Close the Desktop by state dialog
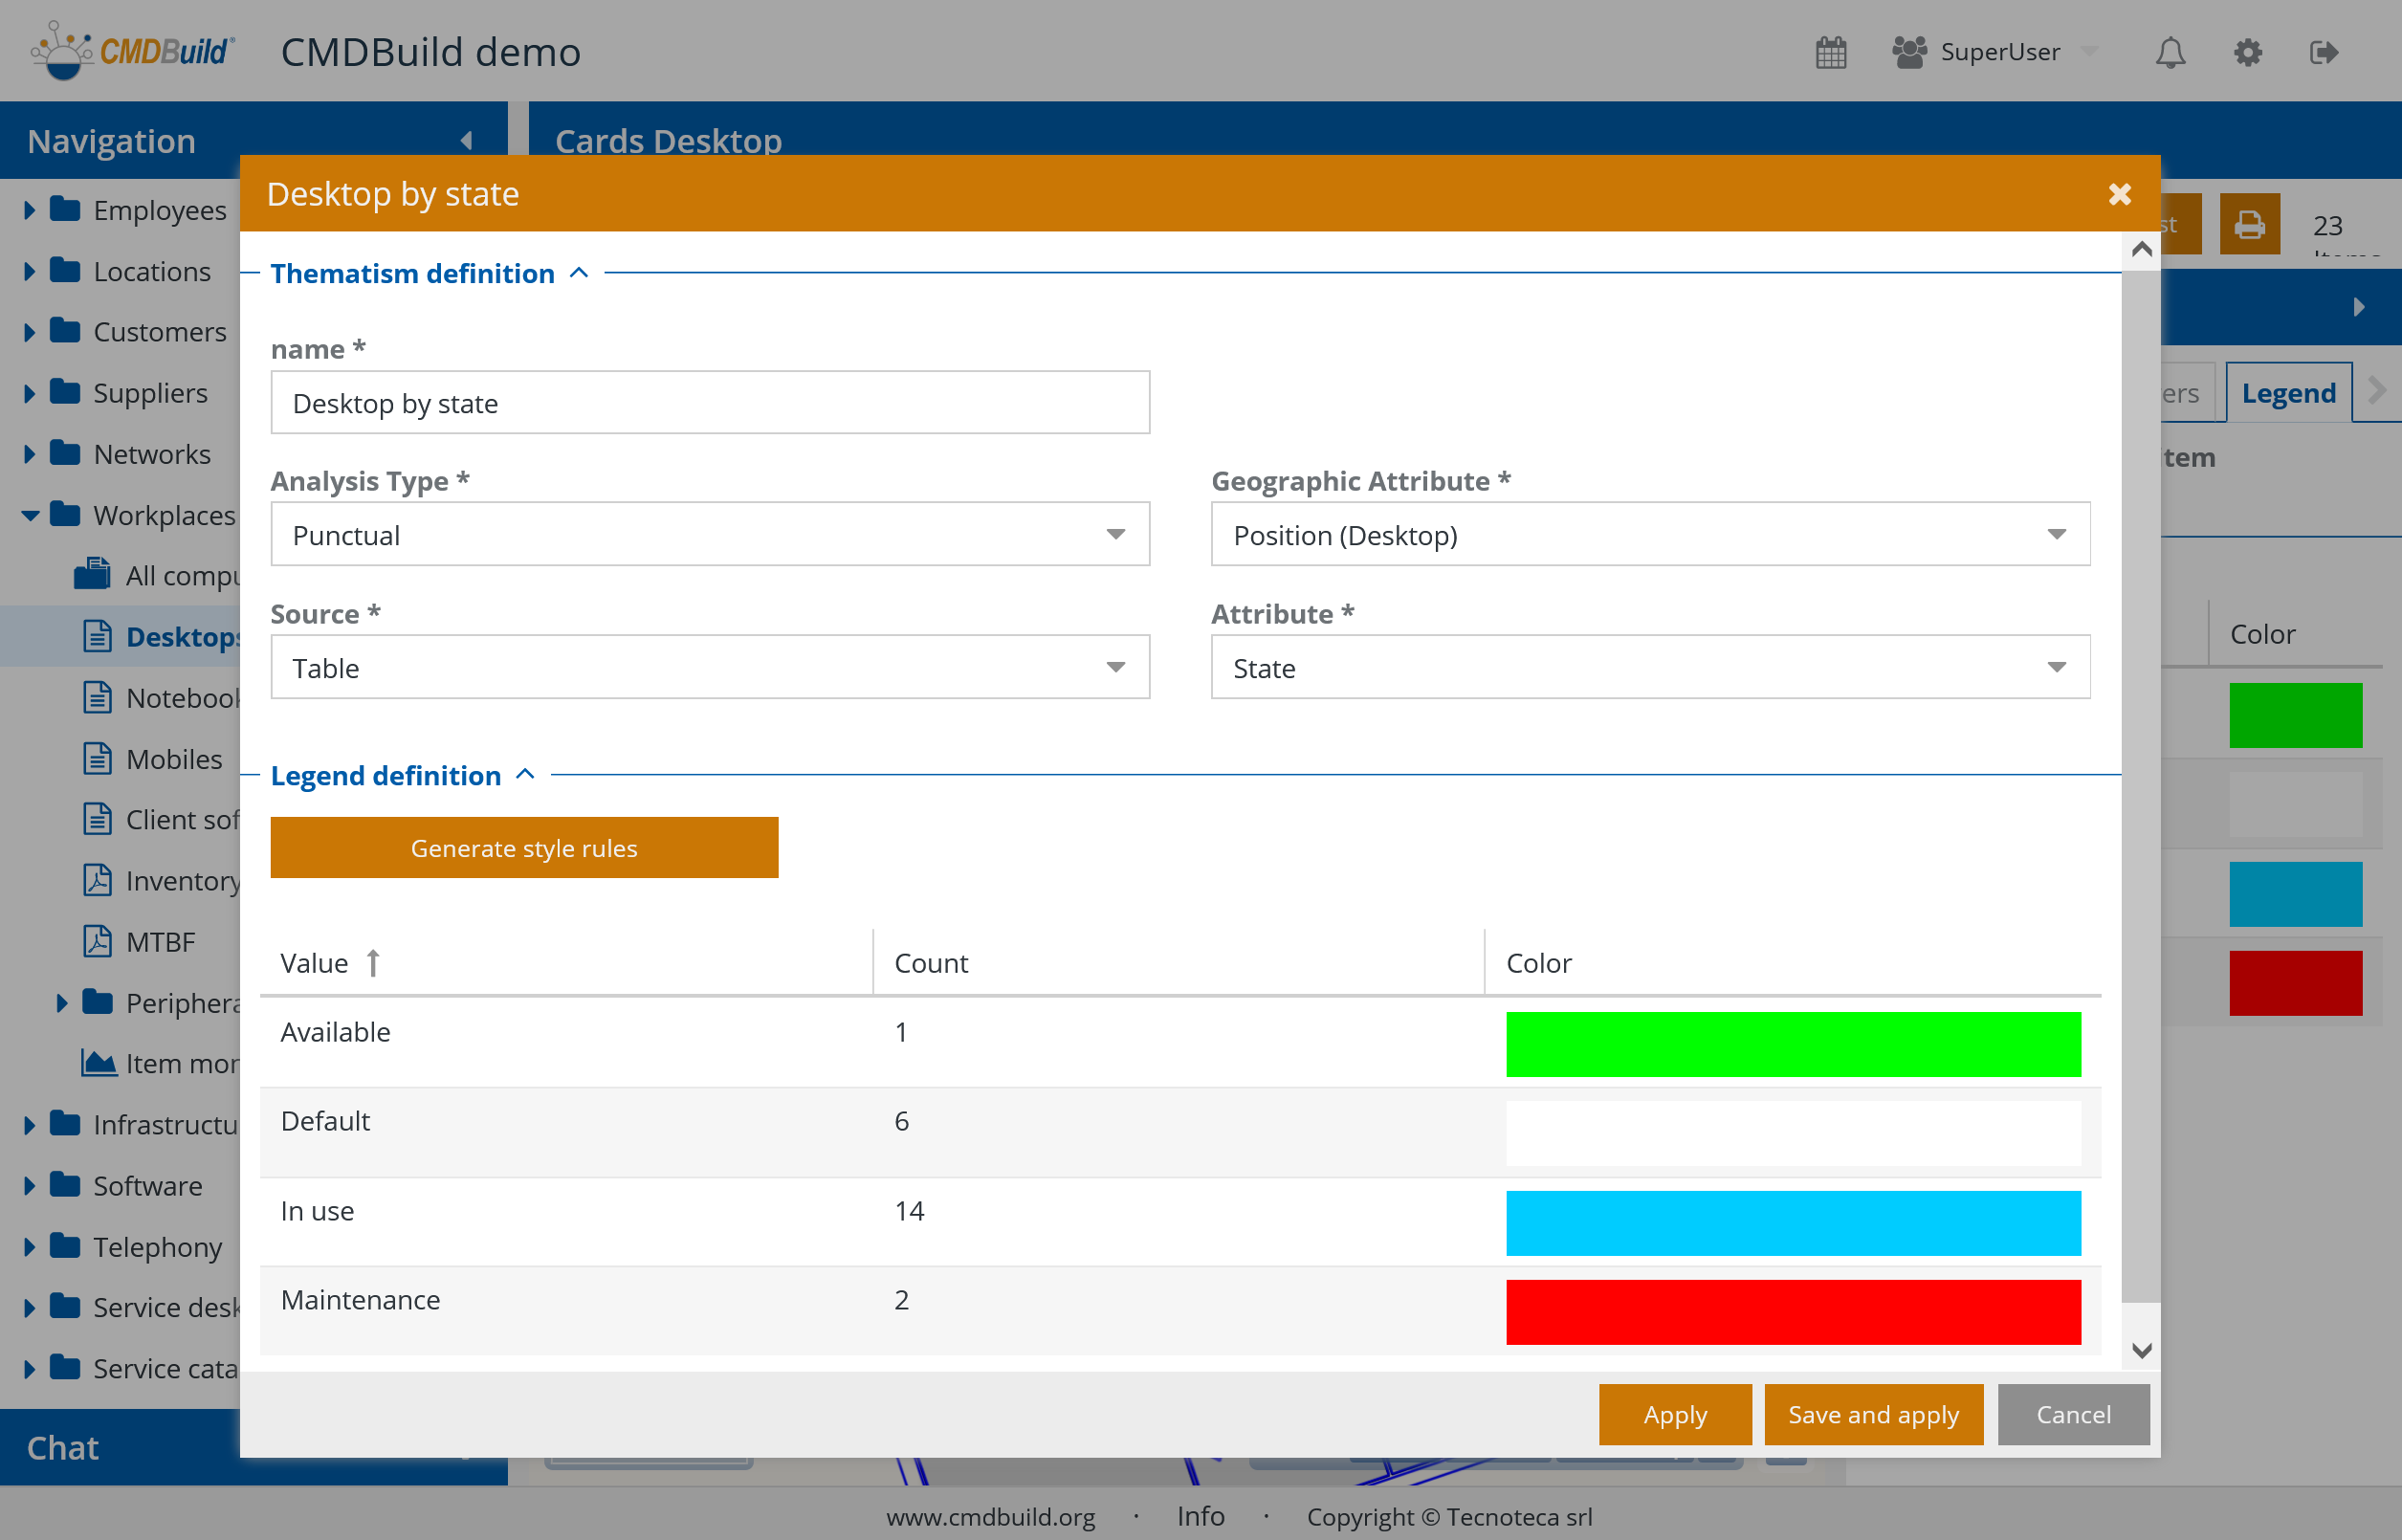The image size is (2402, 1540). coord(2119,194)
